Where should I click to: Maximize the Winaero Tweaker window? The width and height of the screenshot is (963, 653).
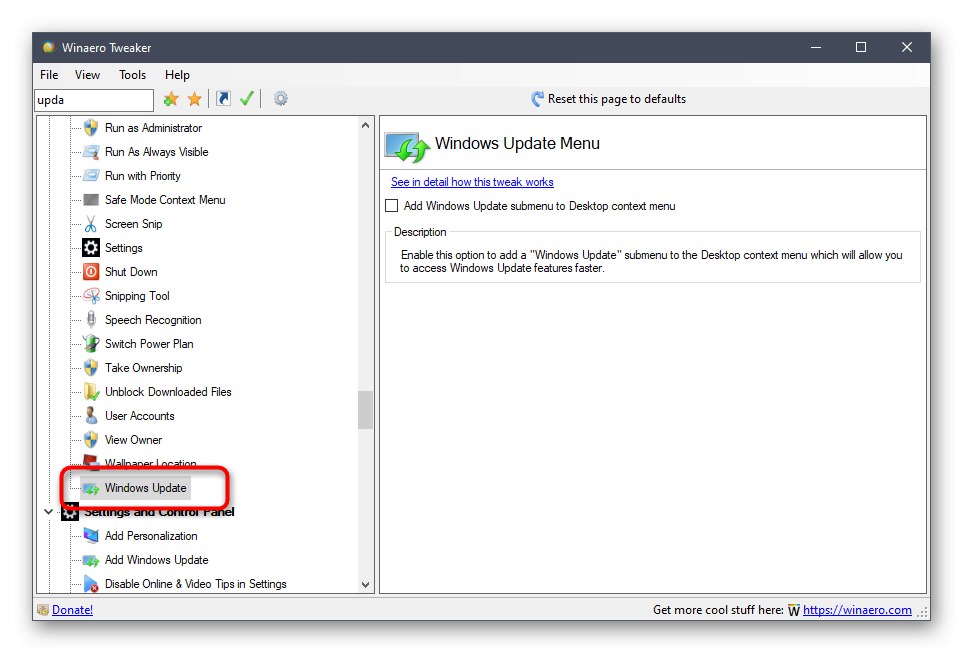[861, 47]
